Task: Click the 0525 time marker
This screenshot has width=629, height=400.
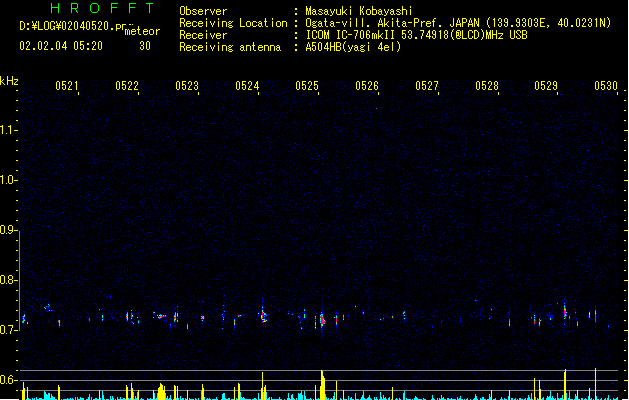Action: tap(307, 86)
